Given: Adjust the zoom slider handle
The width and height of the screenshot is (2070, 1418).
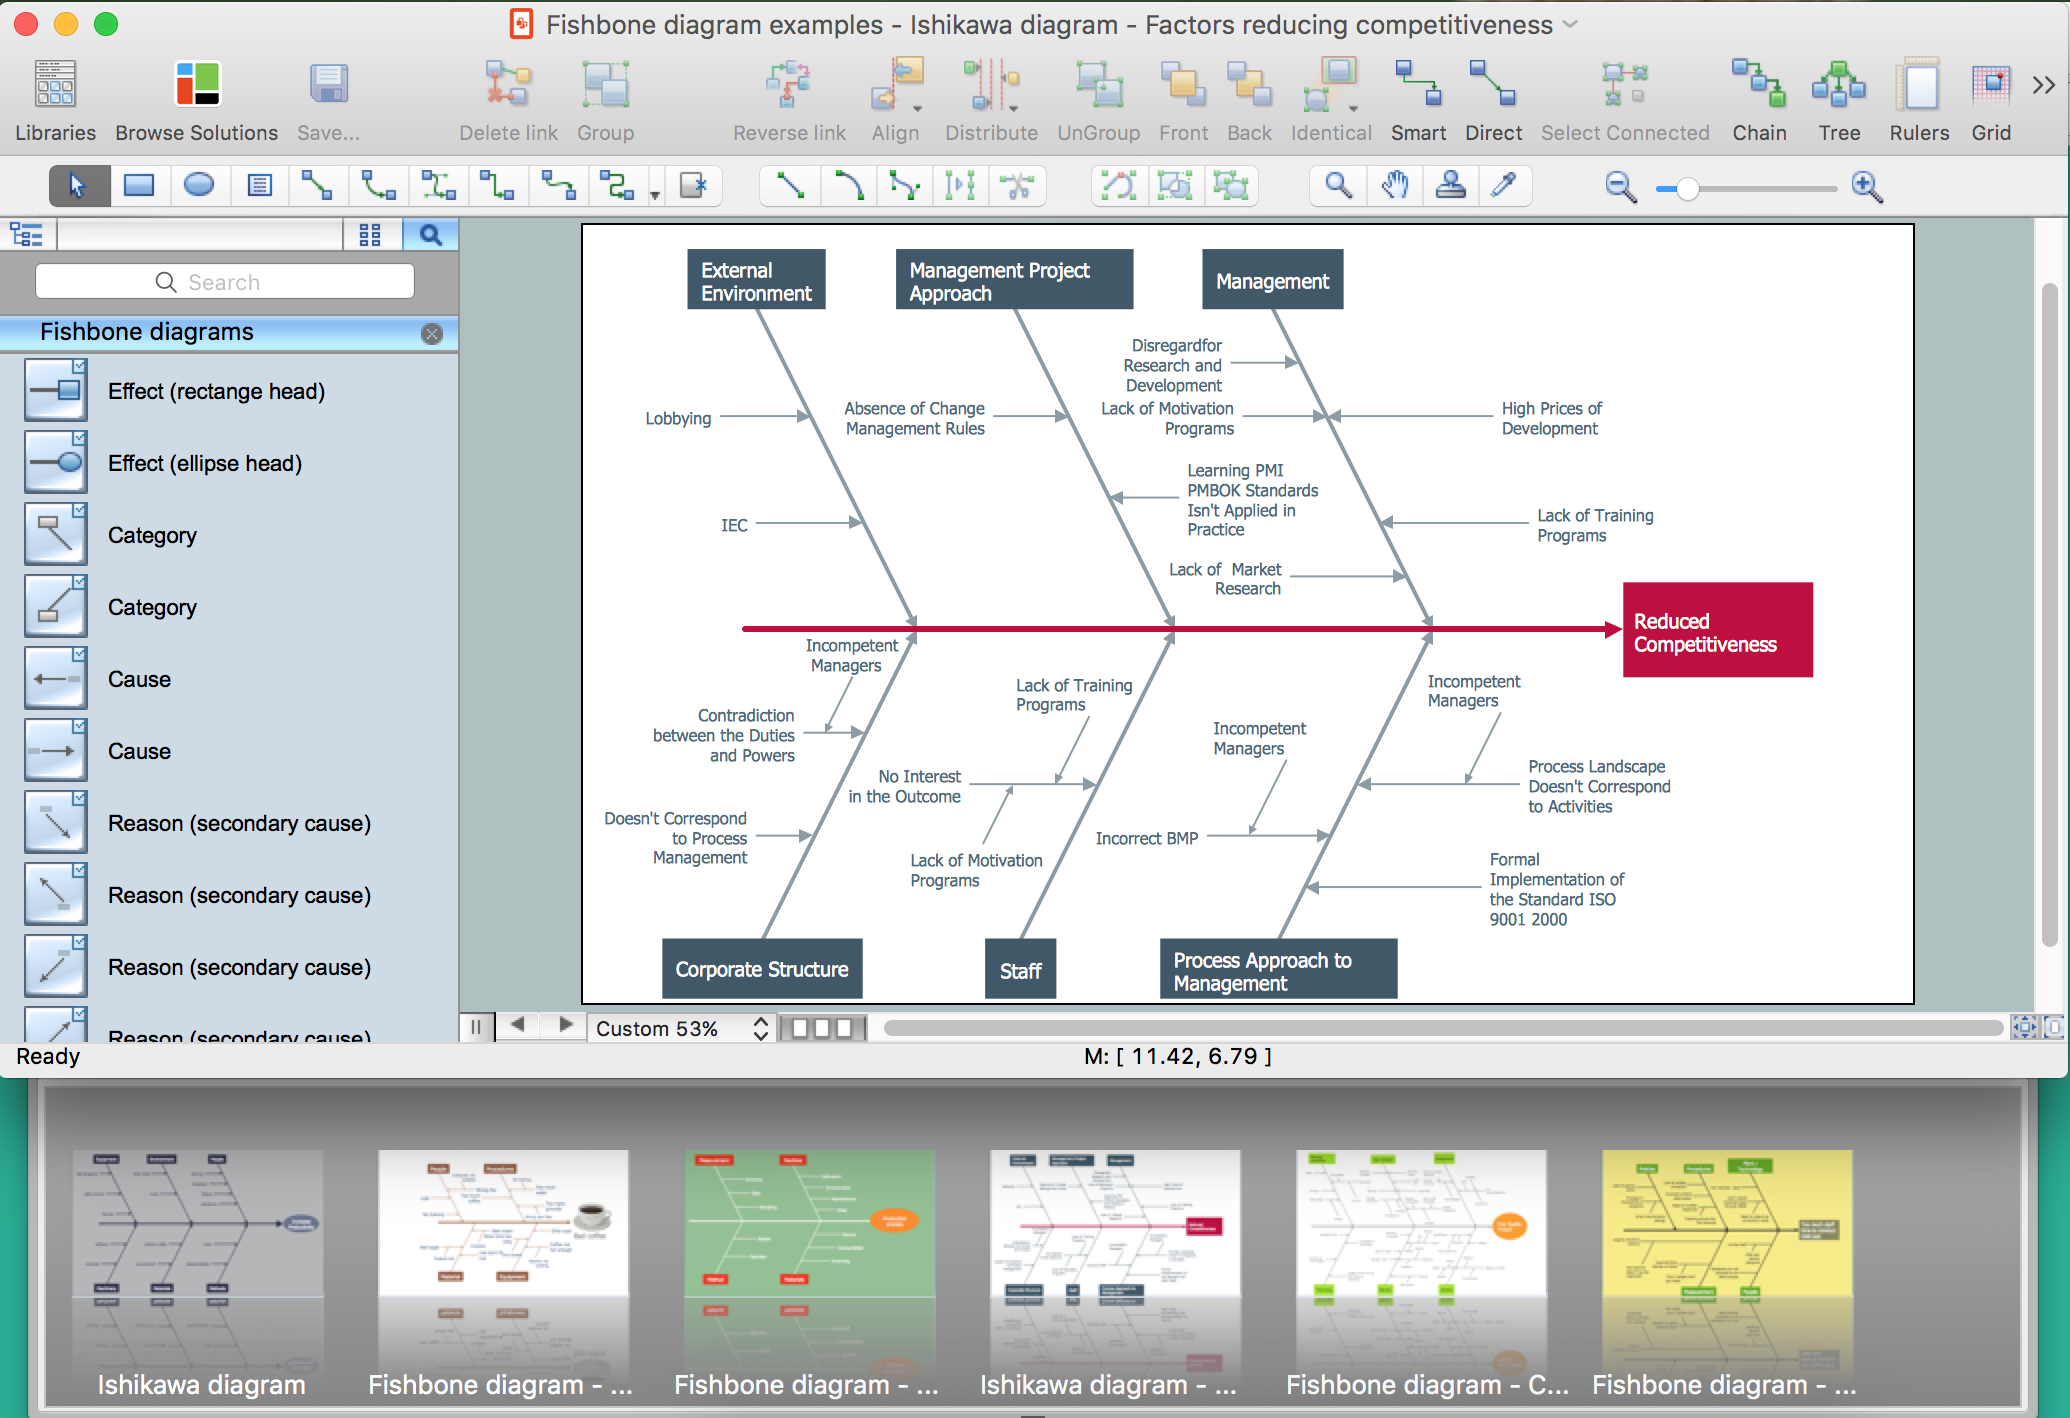Looking at the screenshot, I should [1687, 189].
